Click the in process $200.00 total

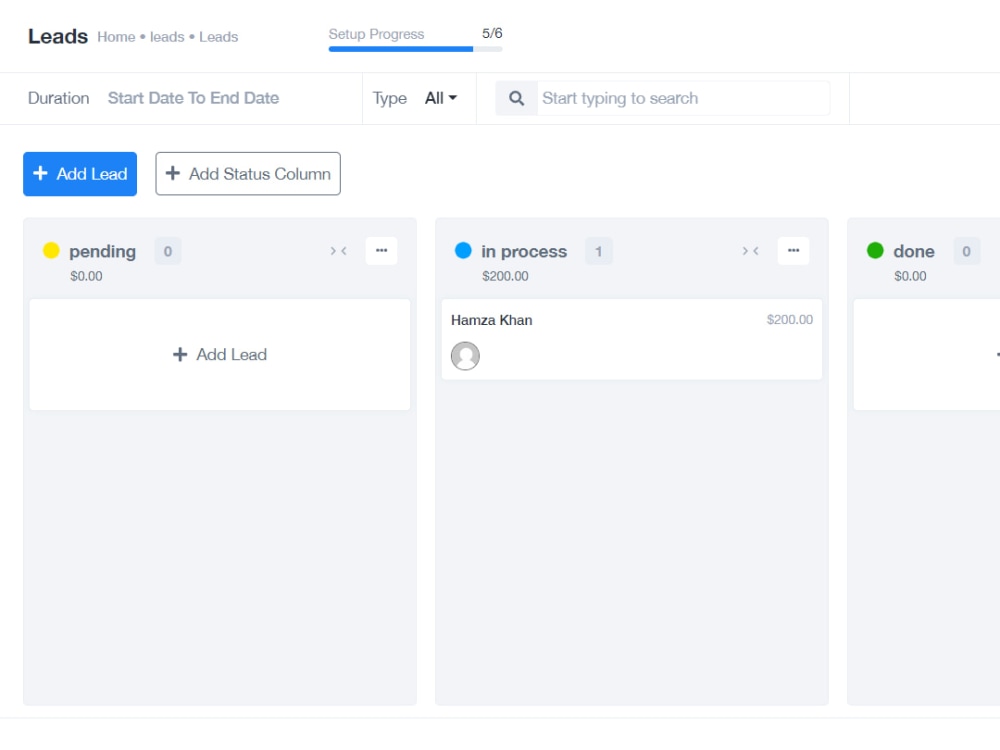[505, 276]
